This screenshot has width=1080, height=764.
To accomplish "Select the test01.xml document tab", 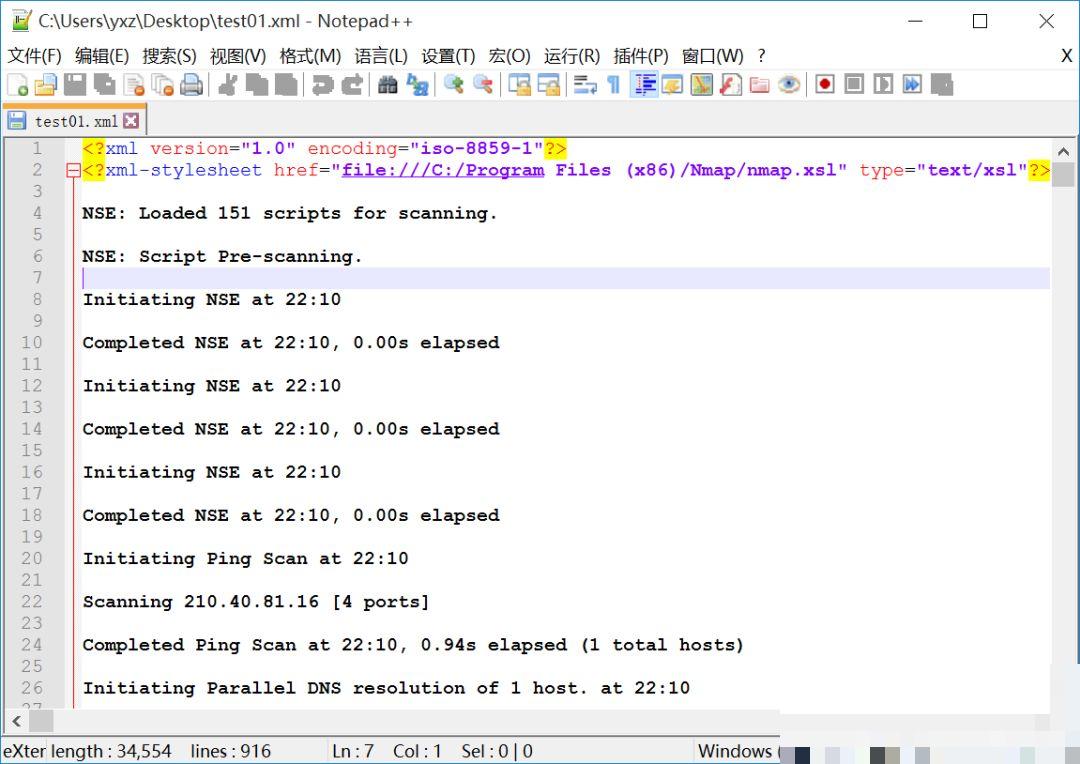I will [x=74, y=121].
